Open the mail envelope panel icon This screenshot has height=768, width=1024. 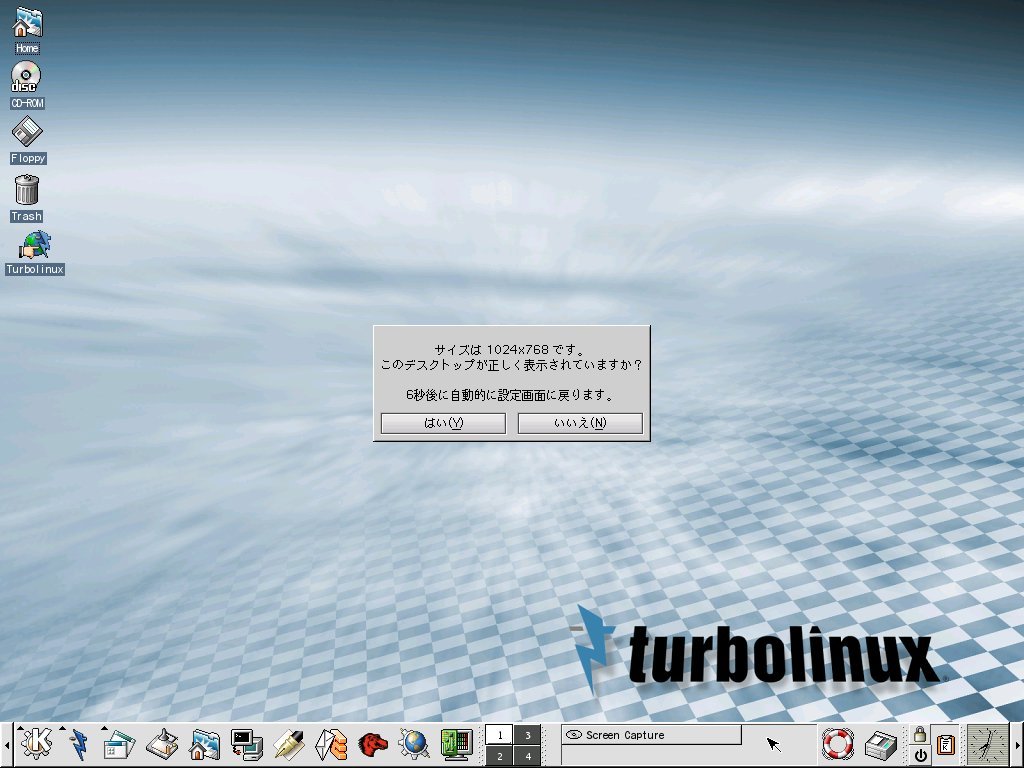pyautogui.click(x=330, y=743)
